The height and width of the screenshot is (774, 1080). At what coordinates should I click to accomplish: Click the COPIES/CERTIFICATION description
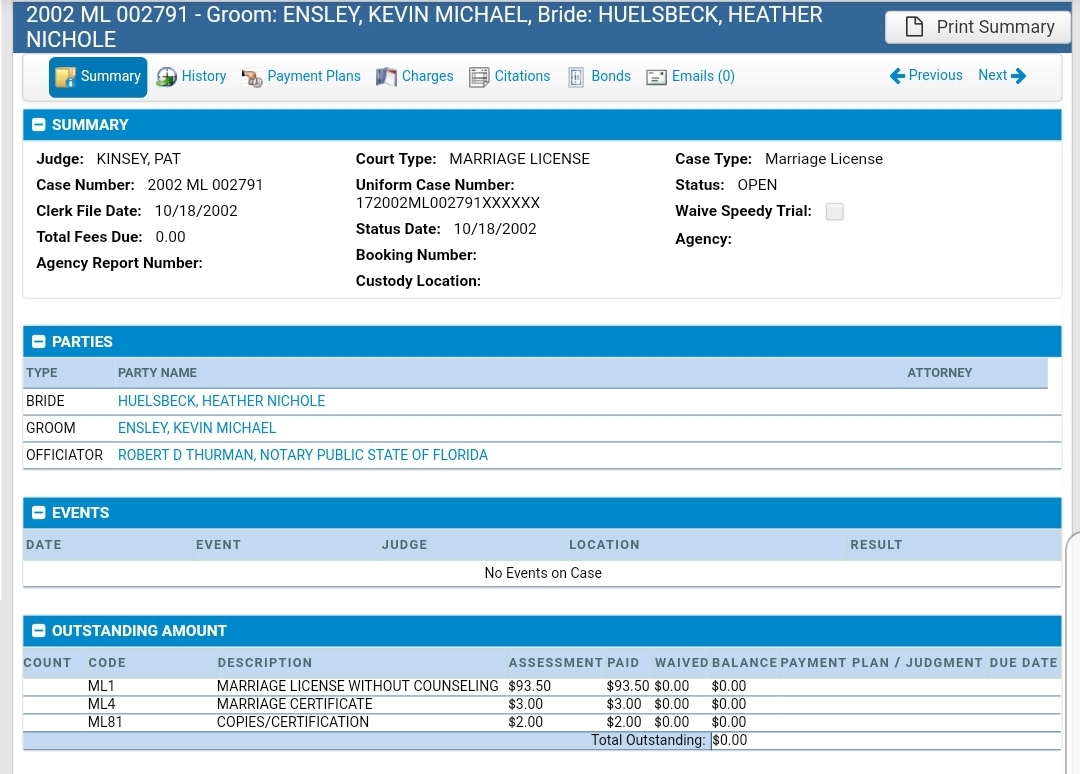coord(293,722)
